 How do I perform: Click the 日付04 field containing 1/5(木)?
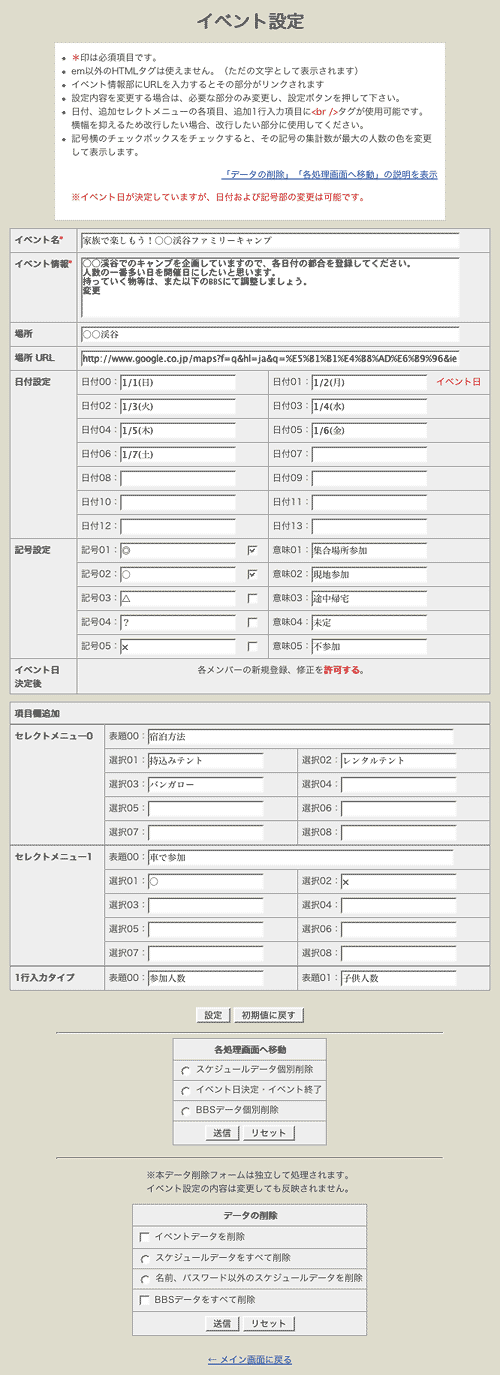(x=177, y=430)
